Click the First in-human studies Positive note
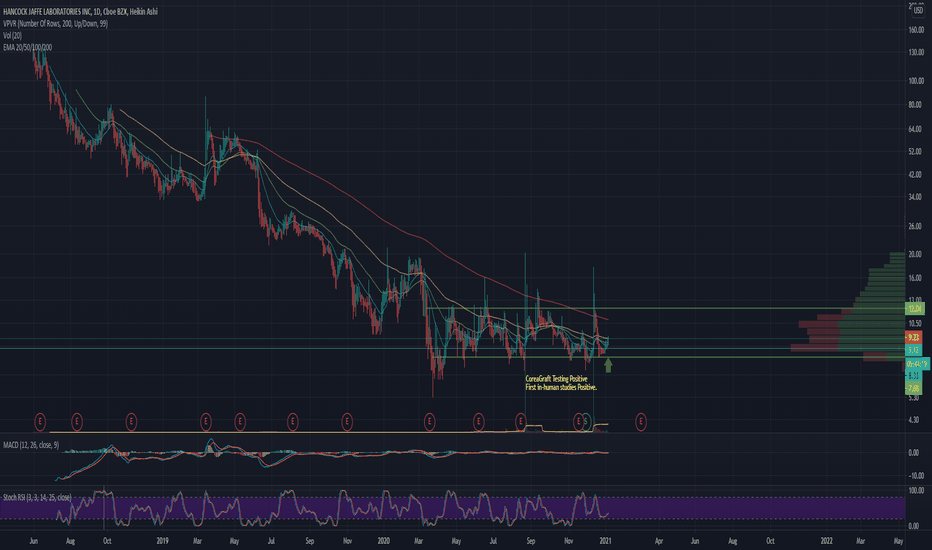Screen dimensions: 932x550 pos(561,387)
